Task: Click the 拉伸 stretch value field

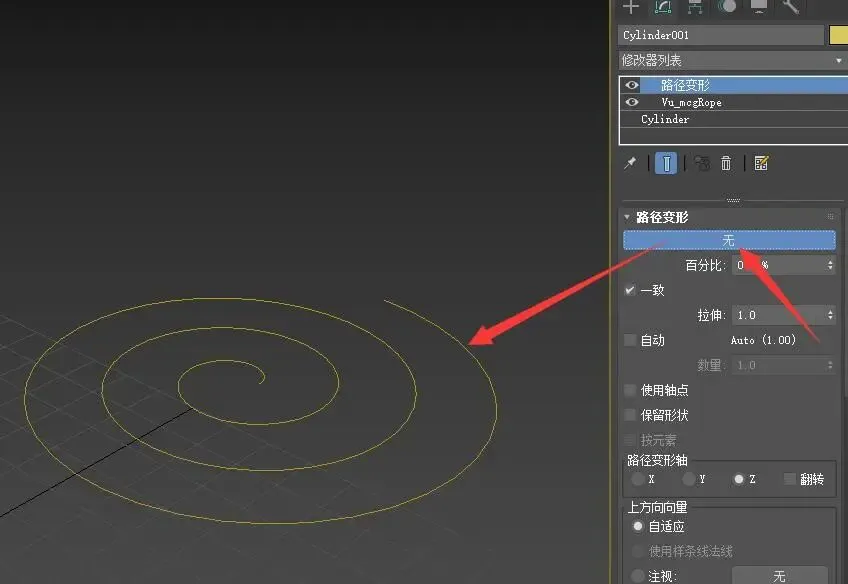Action: pos(777,315)
